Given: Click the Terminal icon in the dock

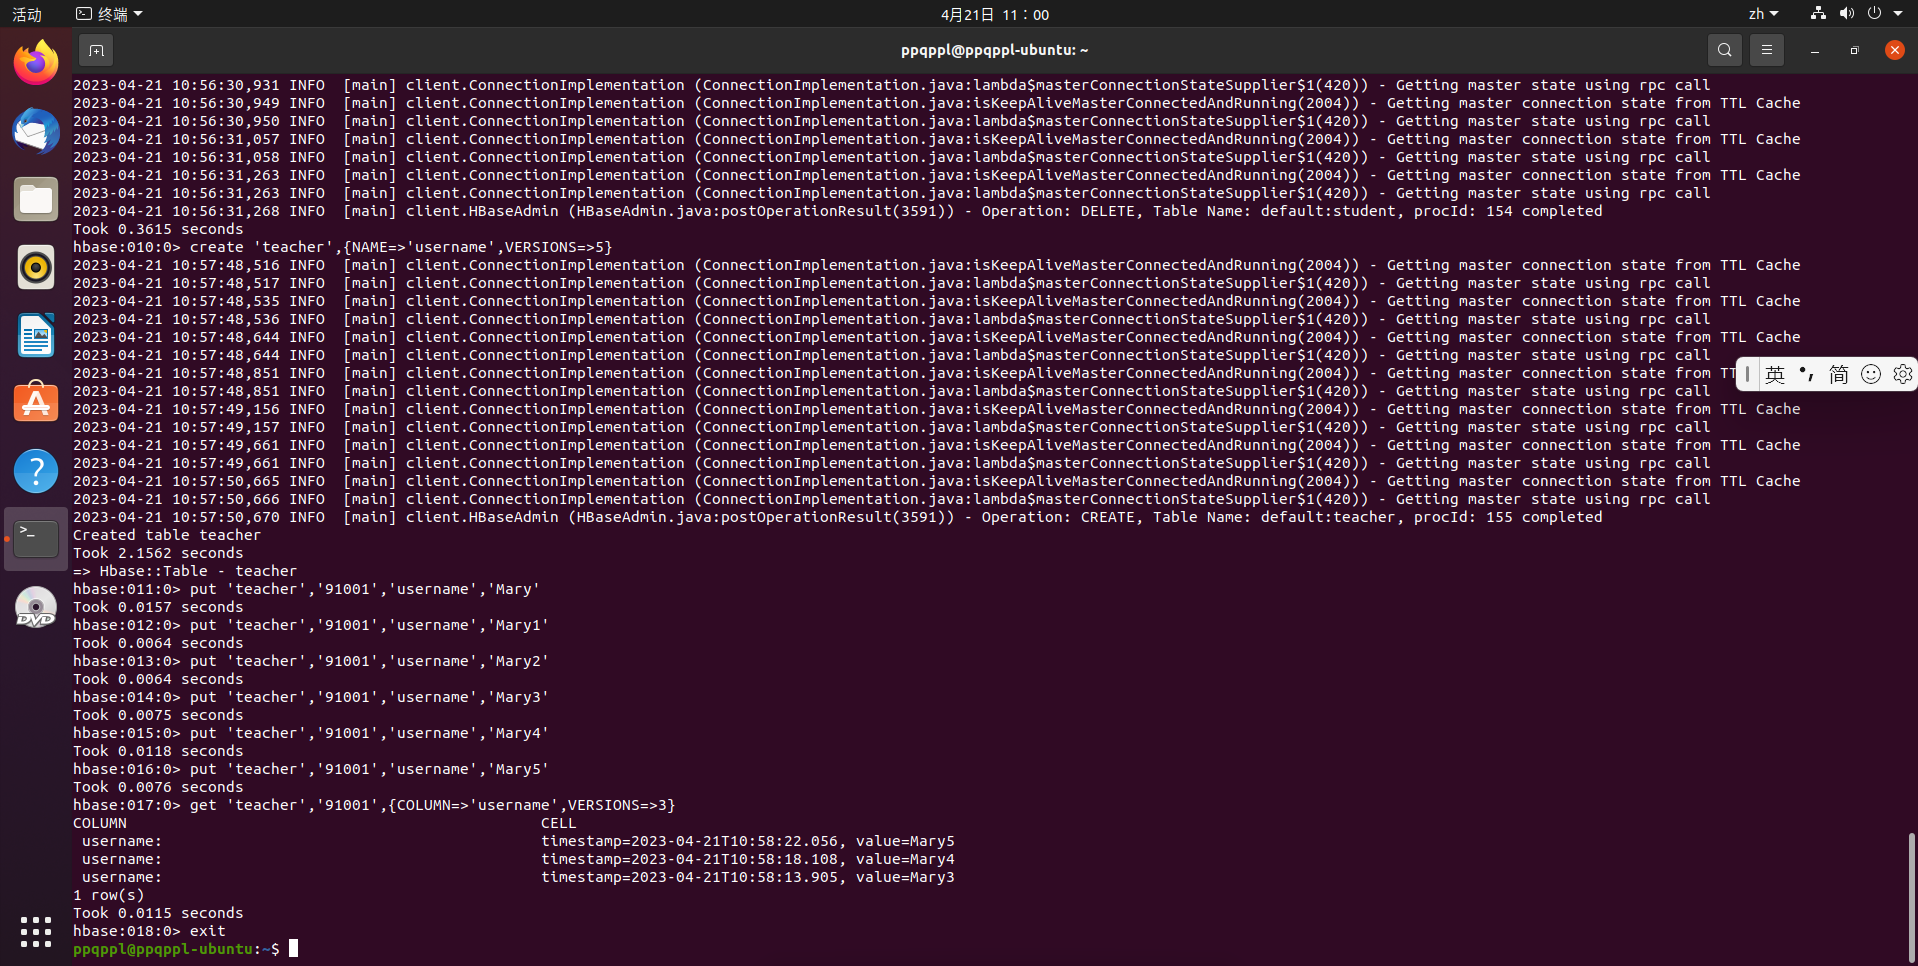Looking at the screenshot, I should click(36, 539).
